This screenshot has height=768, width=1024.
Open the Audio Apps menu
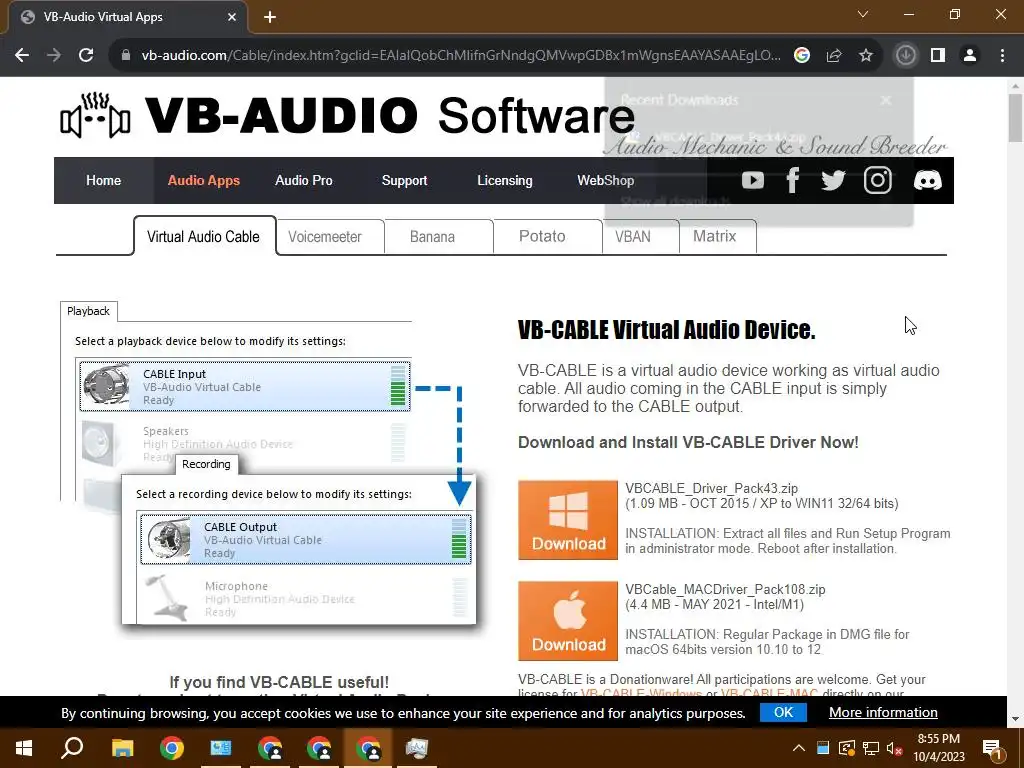[x=204, y=180]
